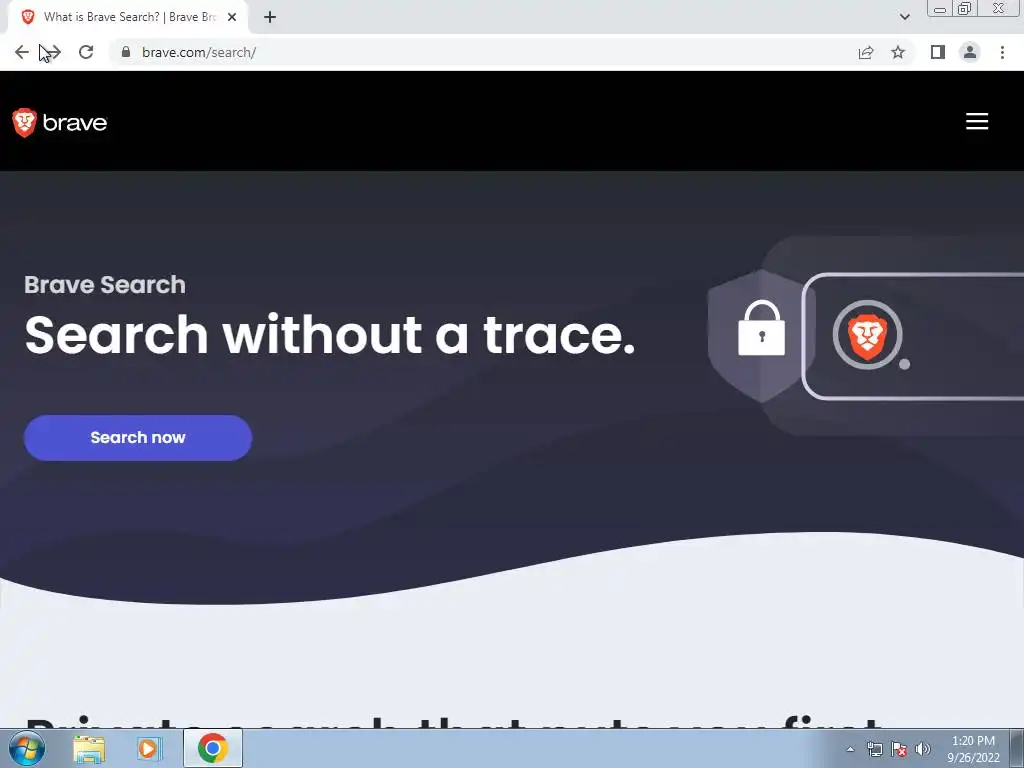Click the Brave lion icon in search box illustration
This screenshot has height=768, width=1024.
(x=867, y=335)
